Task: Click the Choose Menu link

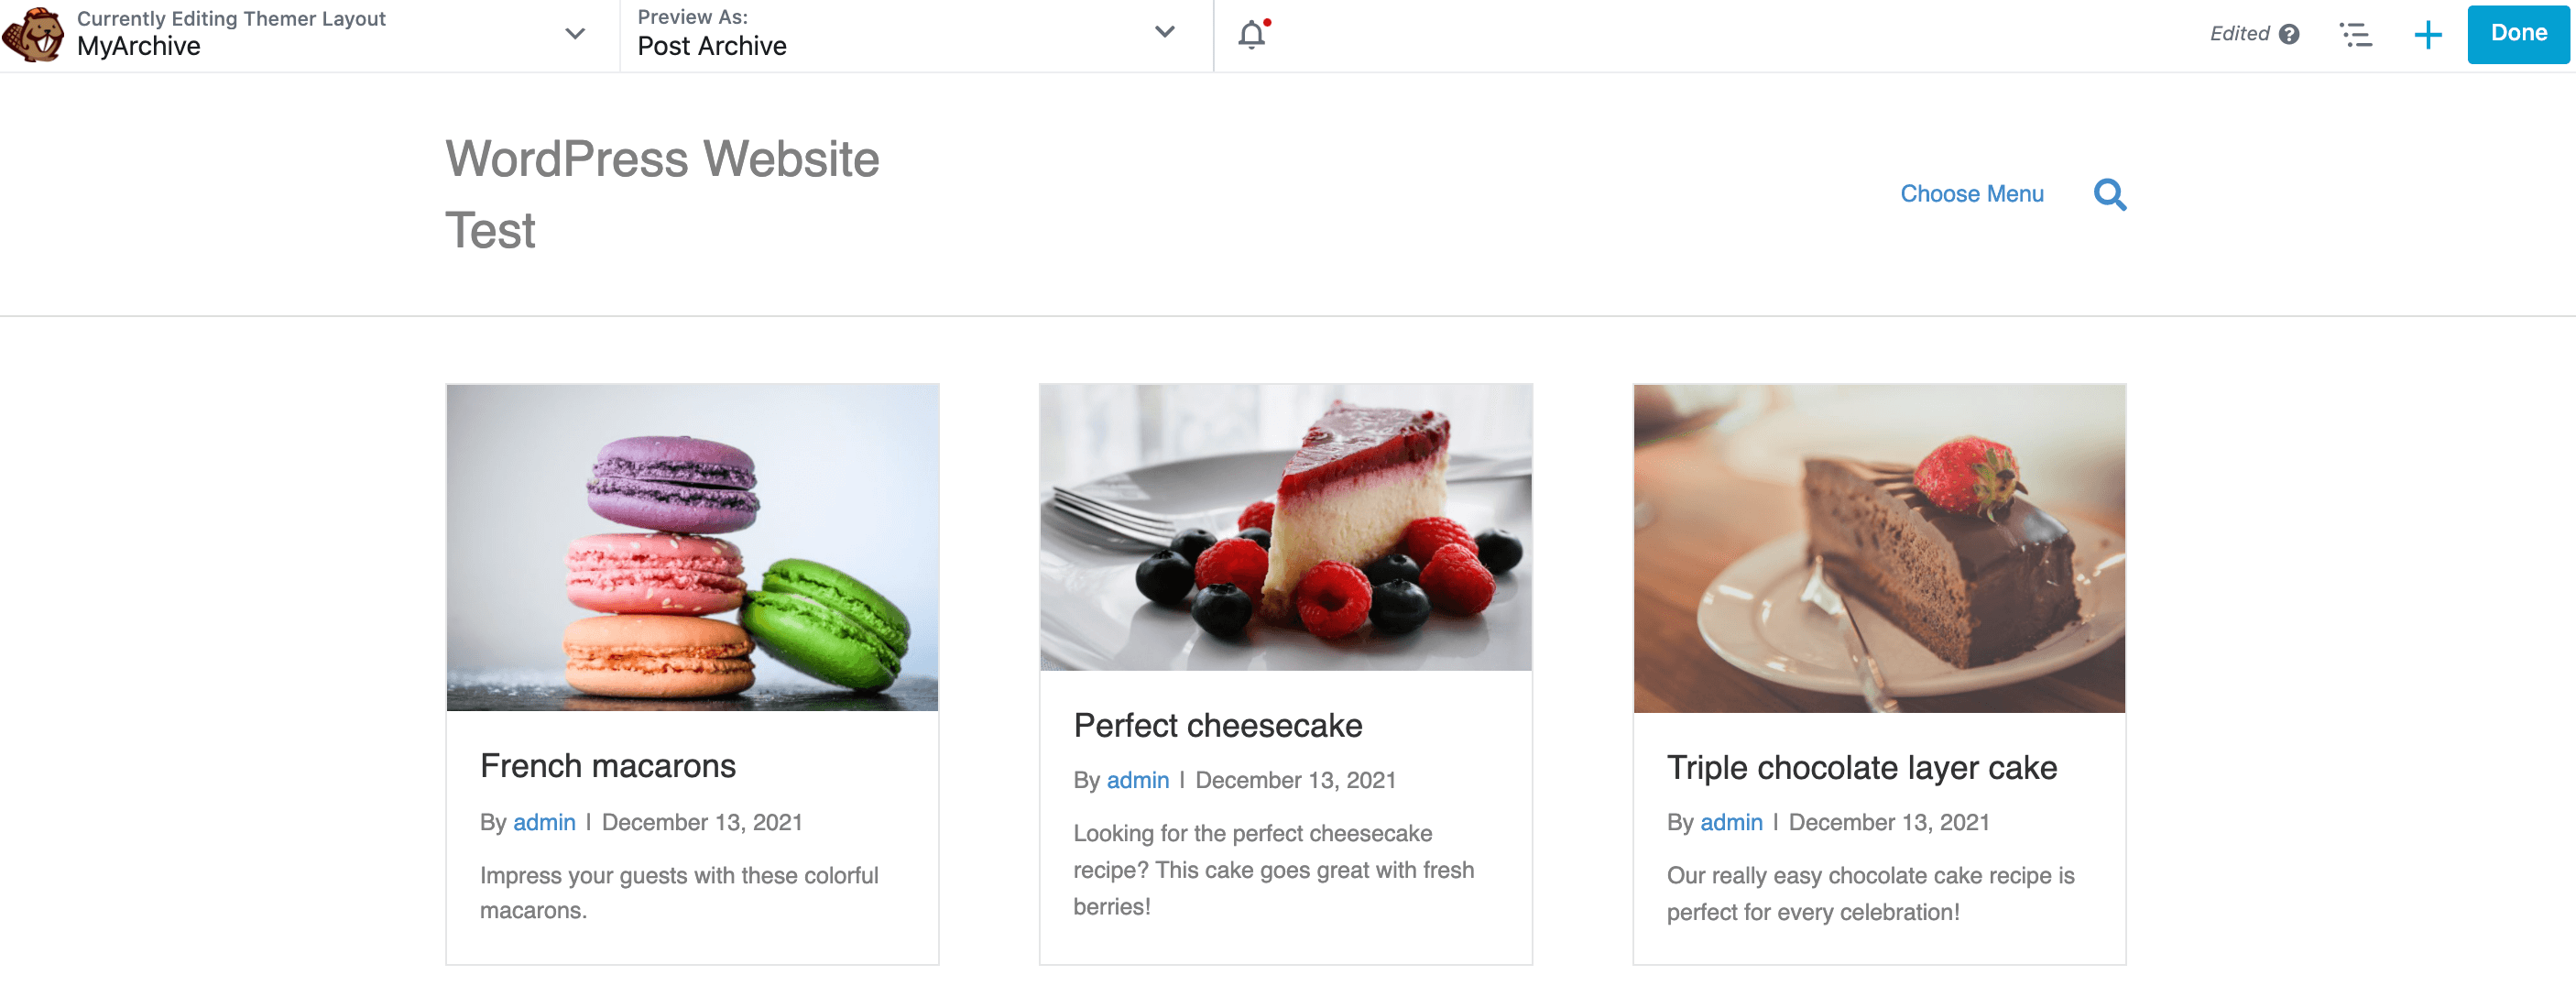Action: click(x=1971, y=194)
